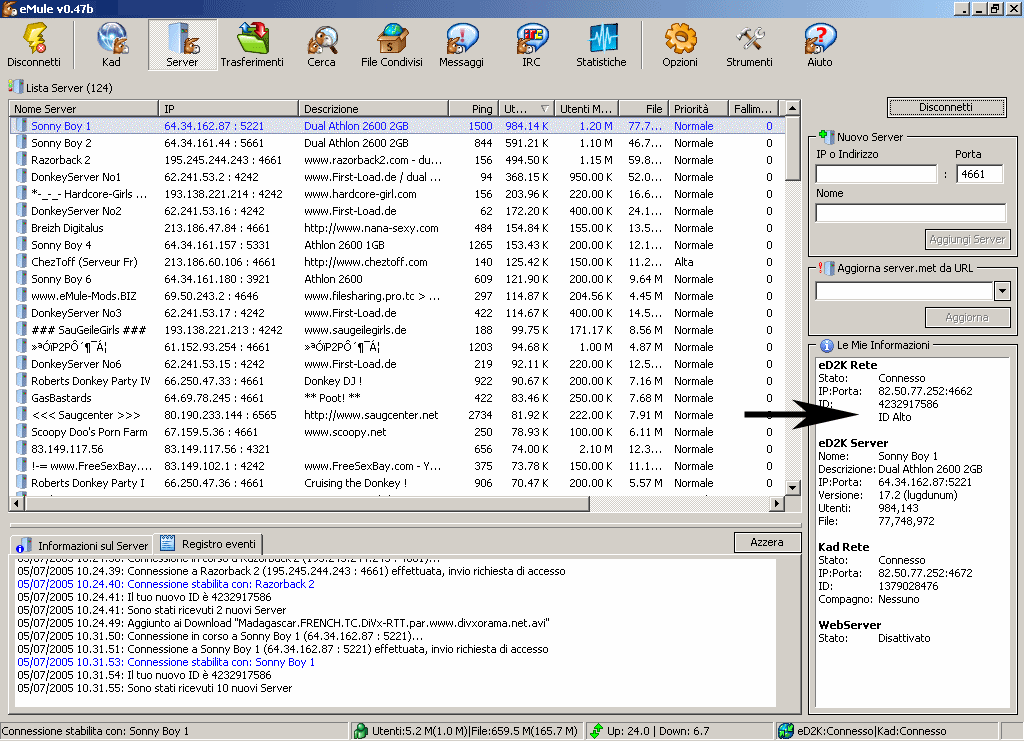This screenshot has height=742, width=1024.
Task: Click the Porta input field
Action: click(x=980, y=174)
